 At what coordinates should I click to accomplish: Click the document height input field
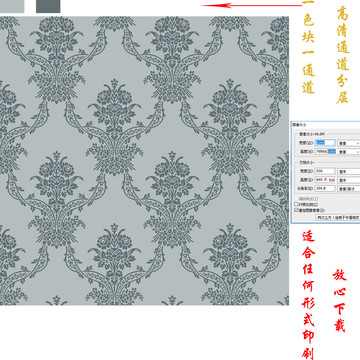pos(325,180)
